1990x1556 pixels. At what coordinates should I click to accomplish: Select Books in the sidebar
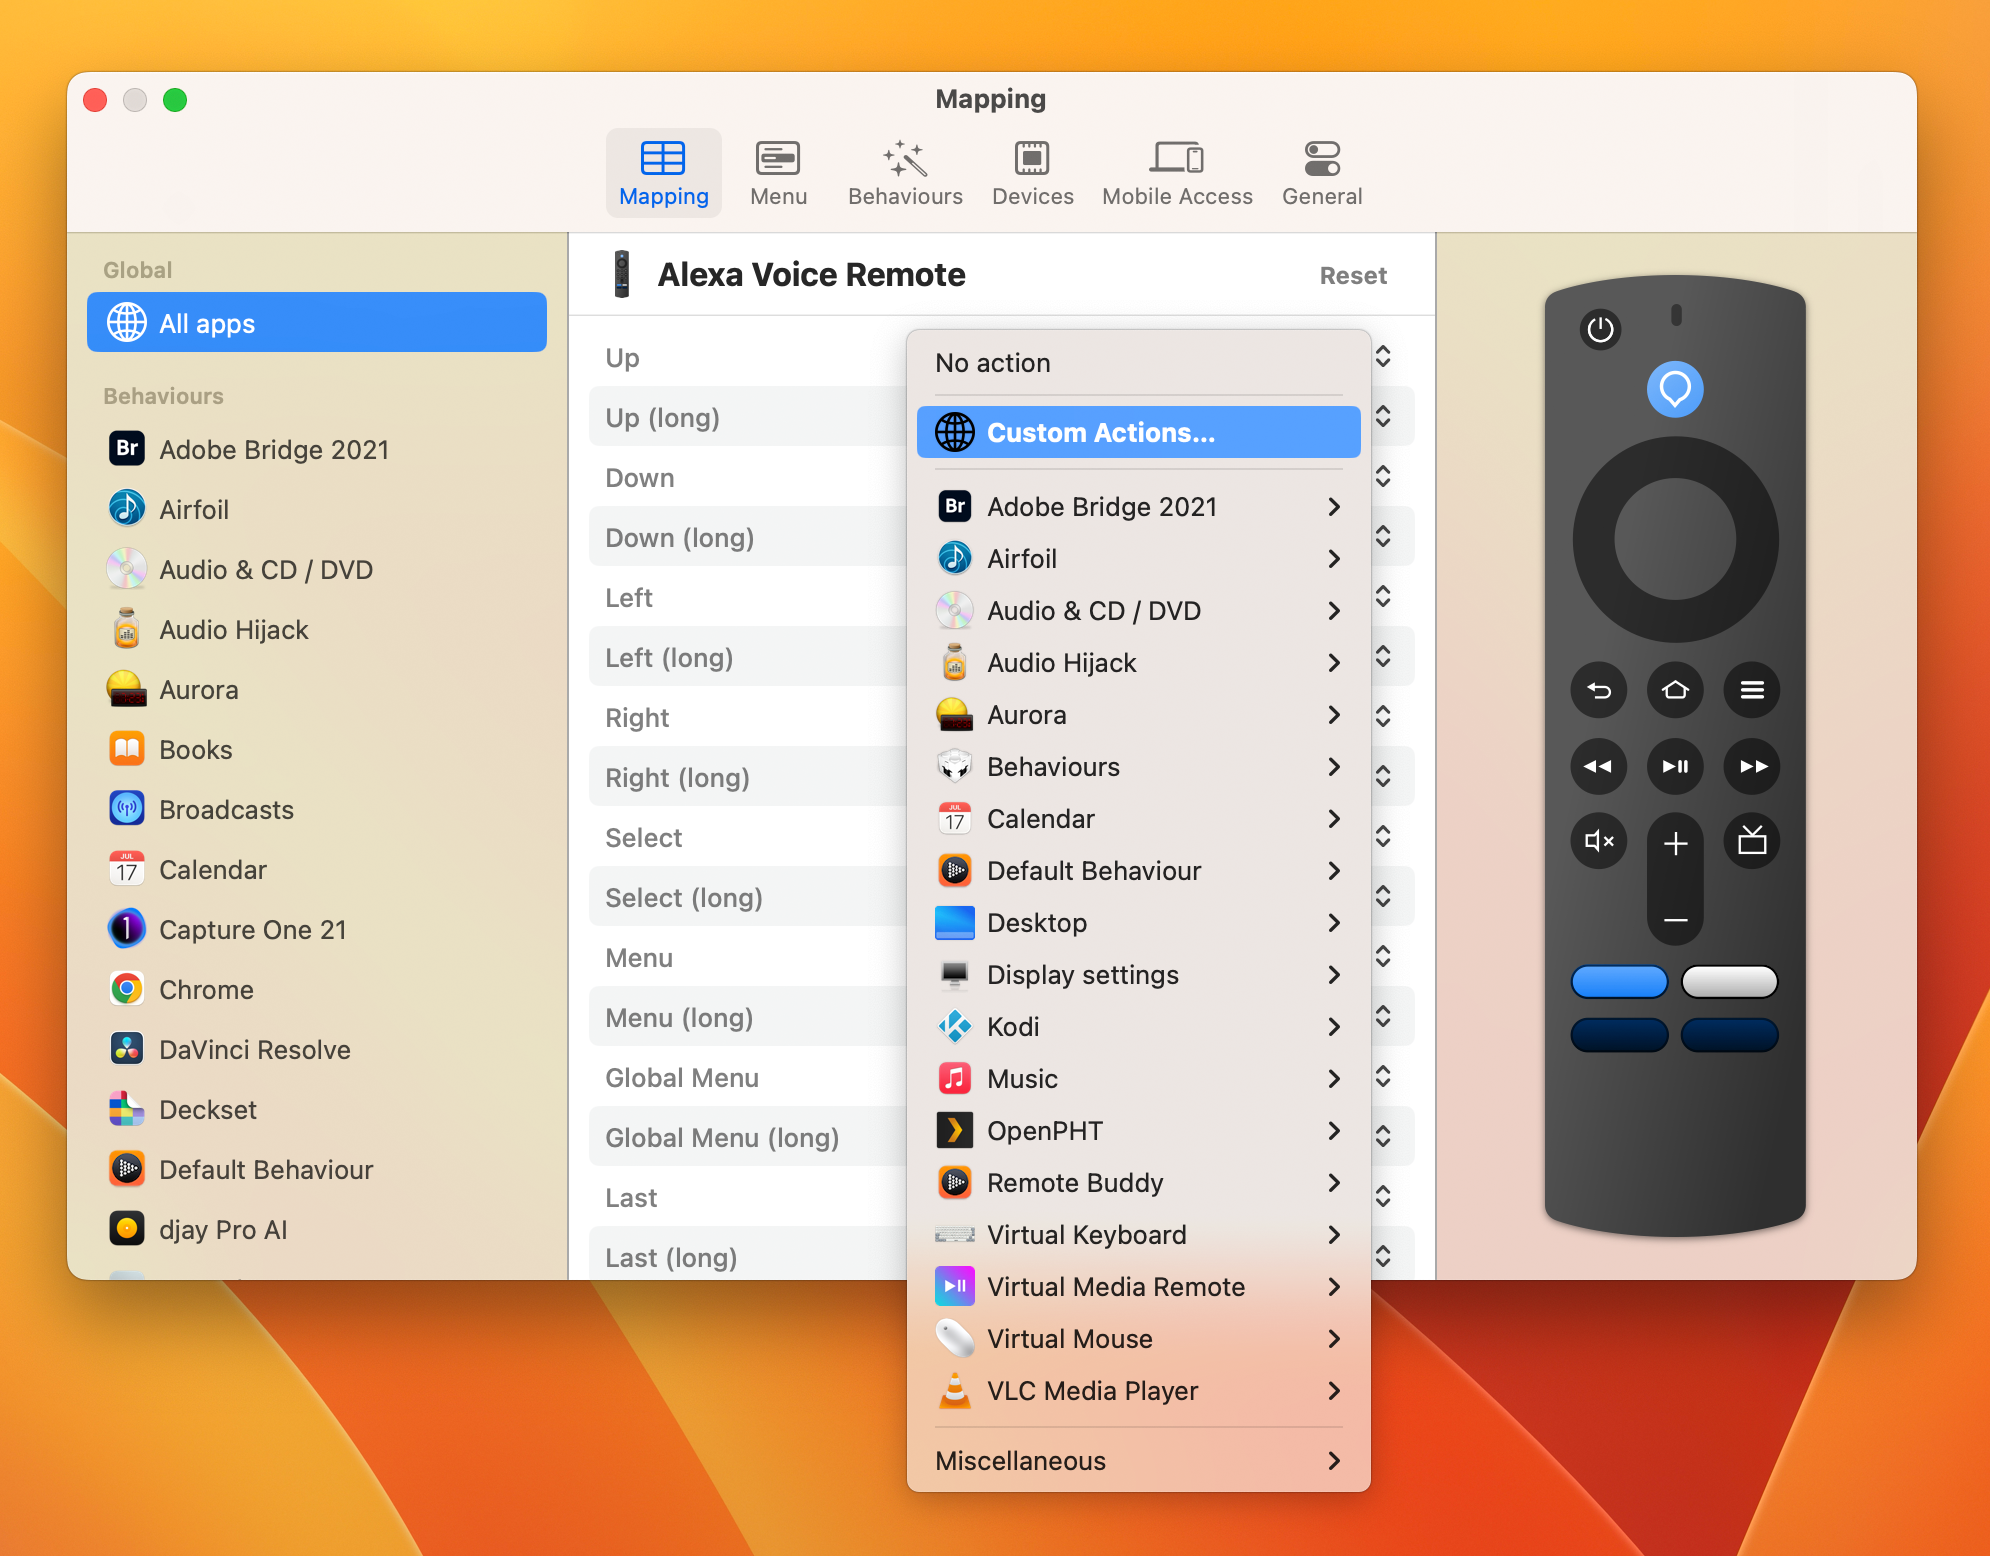316,749
